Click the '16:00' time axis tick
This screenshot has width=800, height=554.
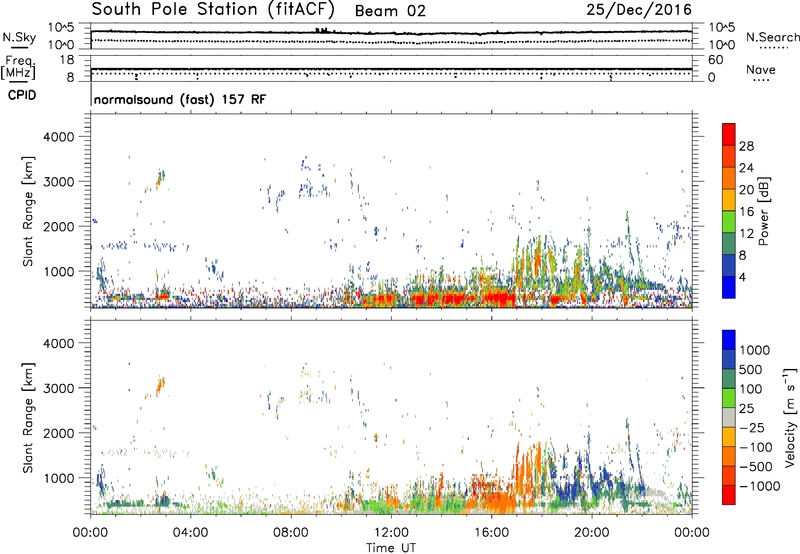point(491,533)
